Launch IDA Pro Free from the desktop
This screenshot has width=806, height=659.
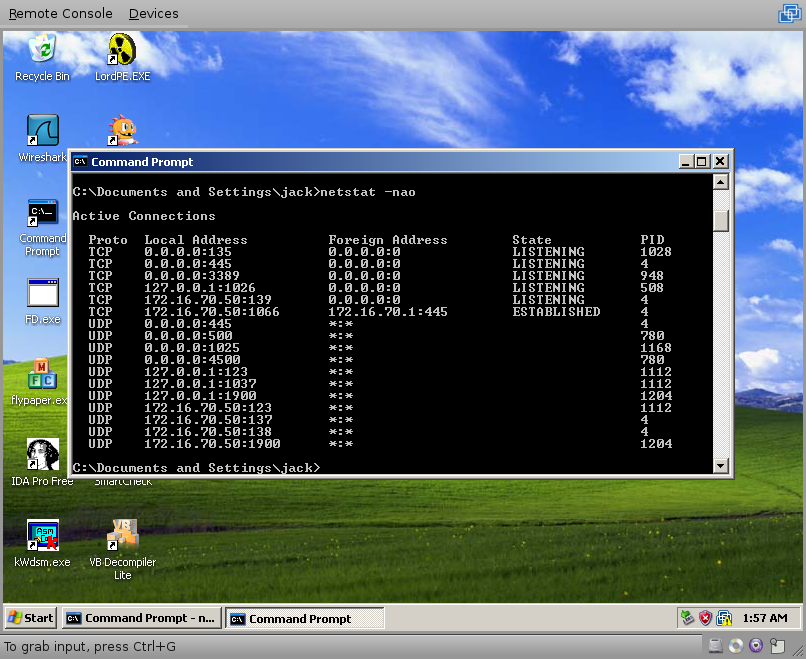[43, 463]
